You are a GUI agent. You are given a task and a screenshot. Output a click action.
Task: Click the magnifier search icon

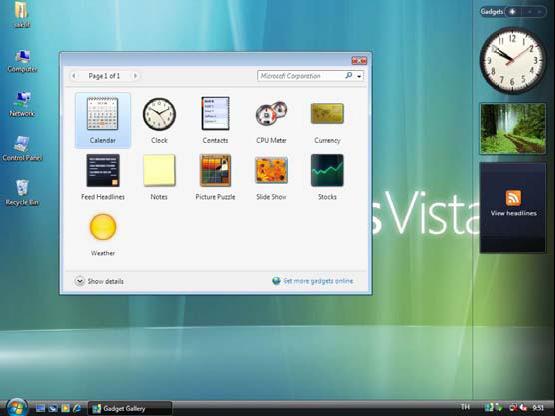pos(349,75)
